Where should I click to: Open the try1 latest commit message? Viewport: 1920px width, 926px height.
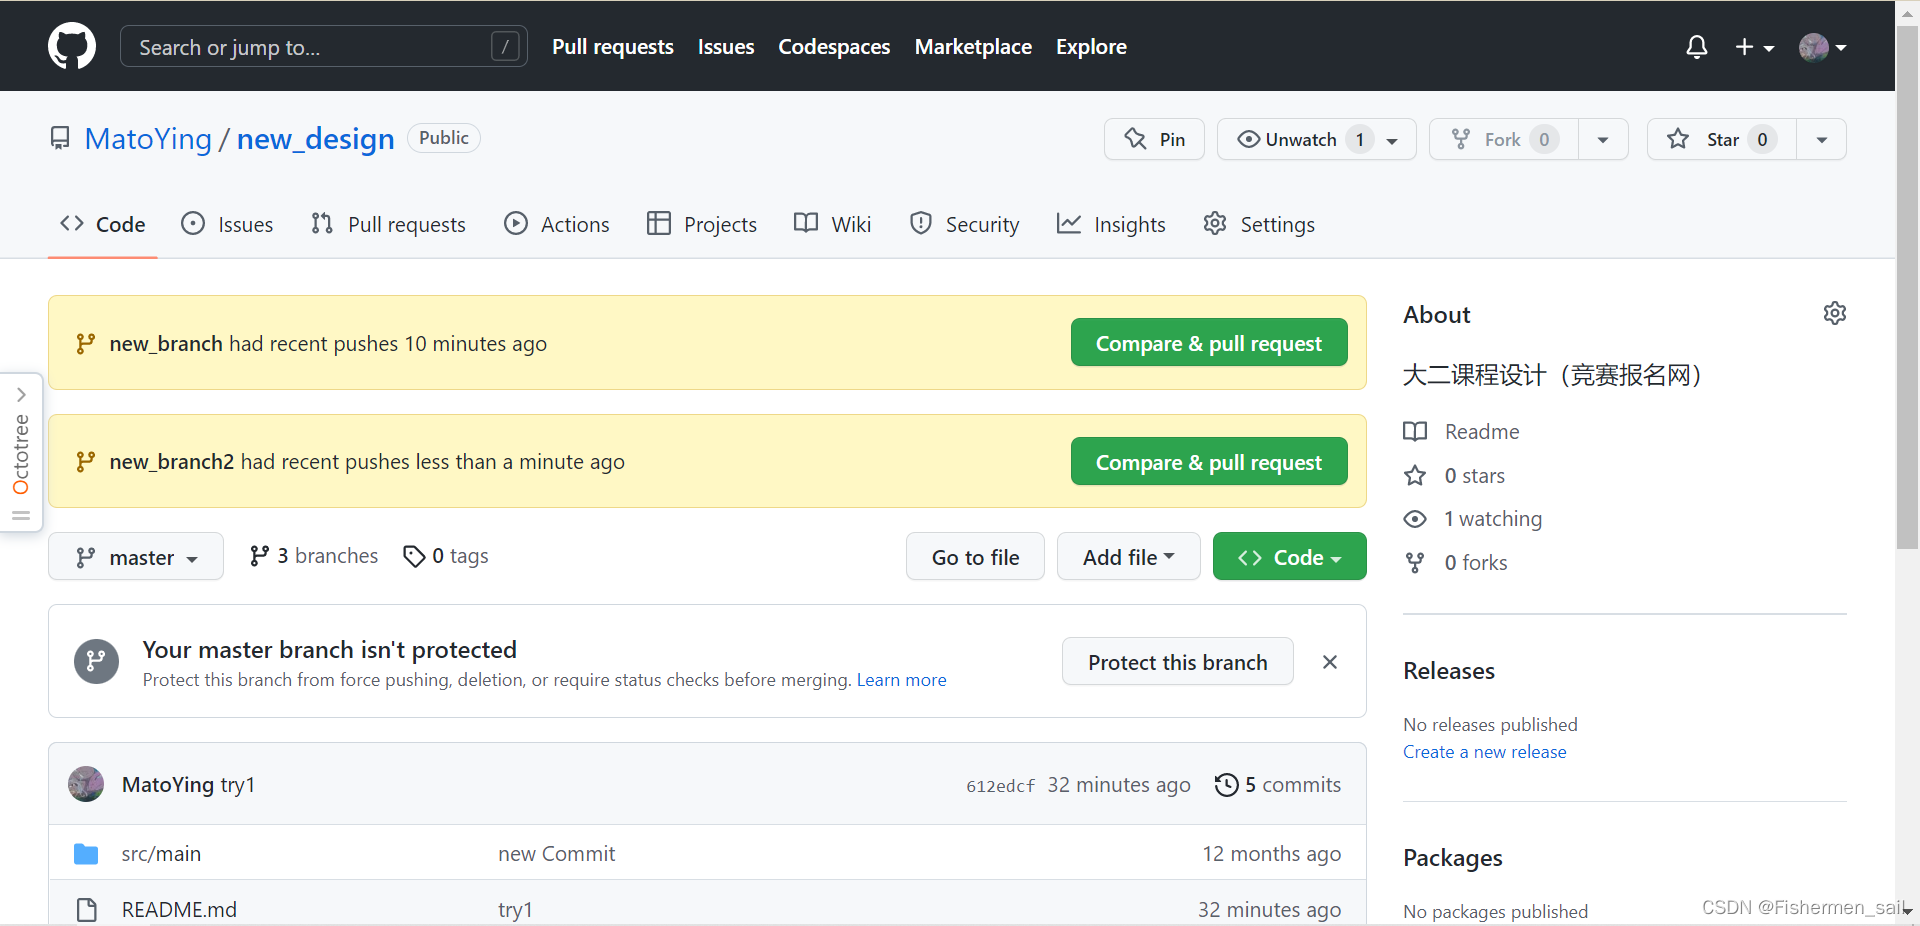pos(238,785)
